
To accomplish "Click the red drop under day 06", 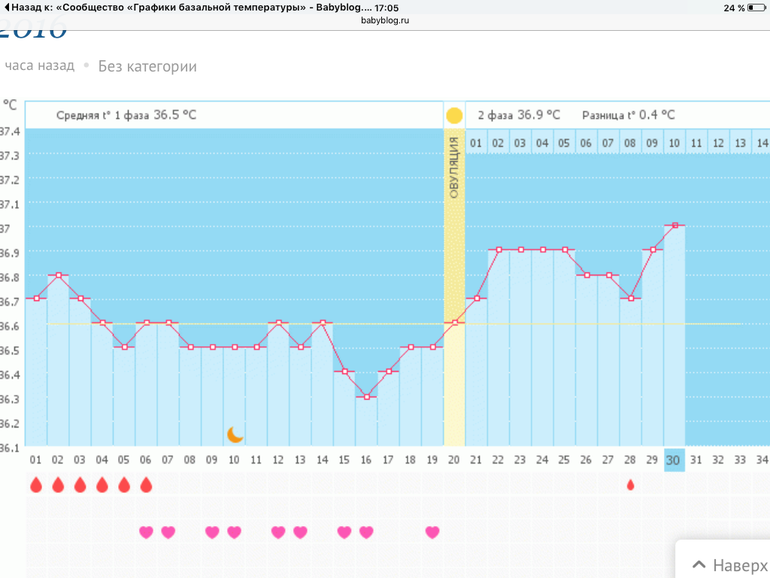I will click(146, 485).
